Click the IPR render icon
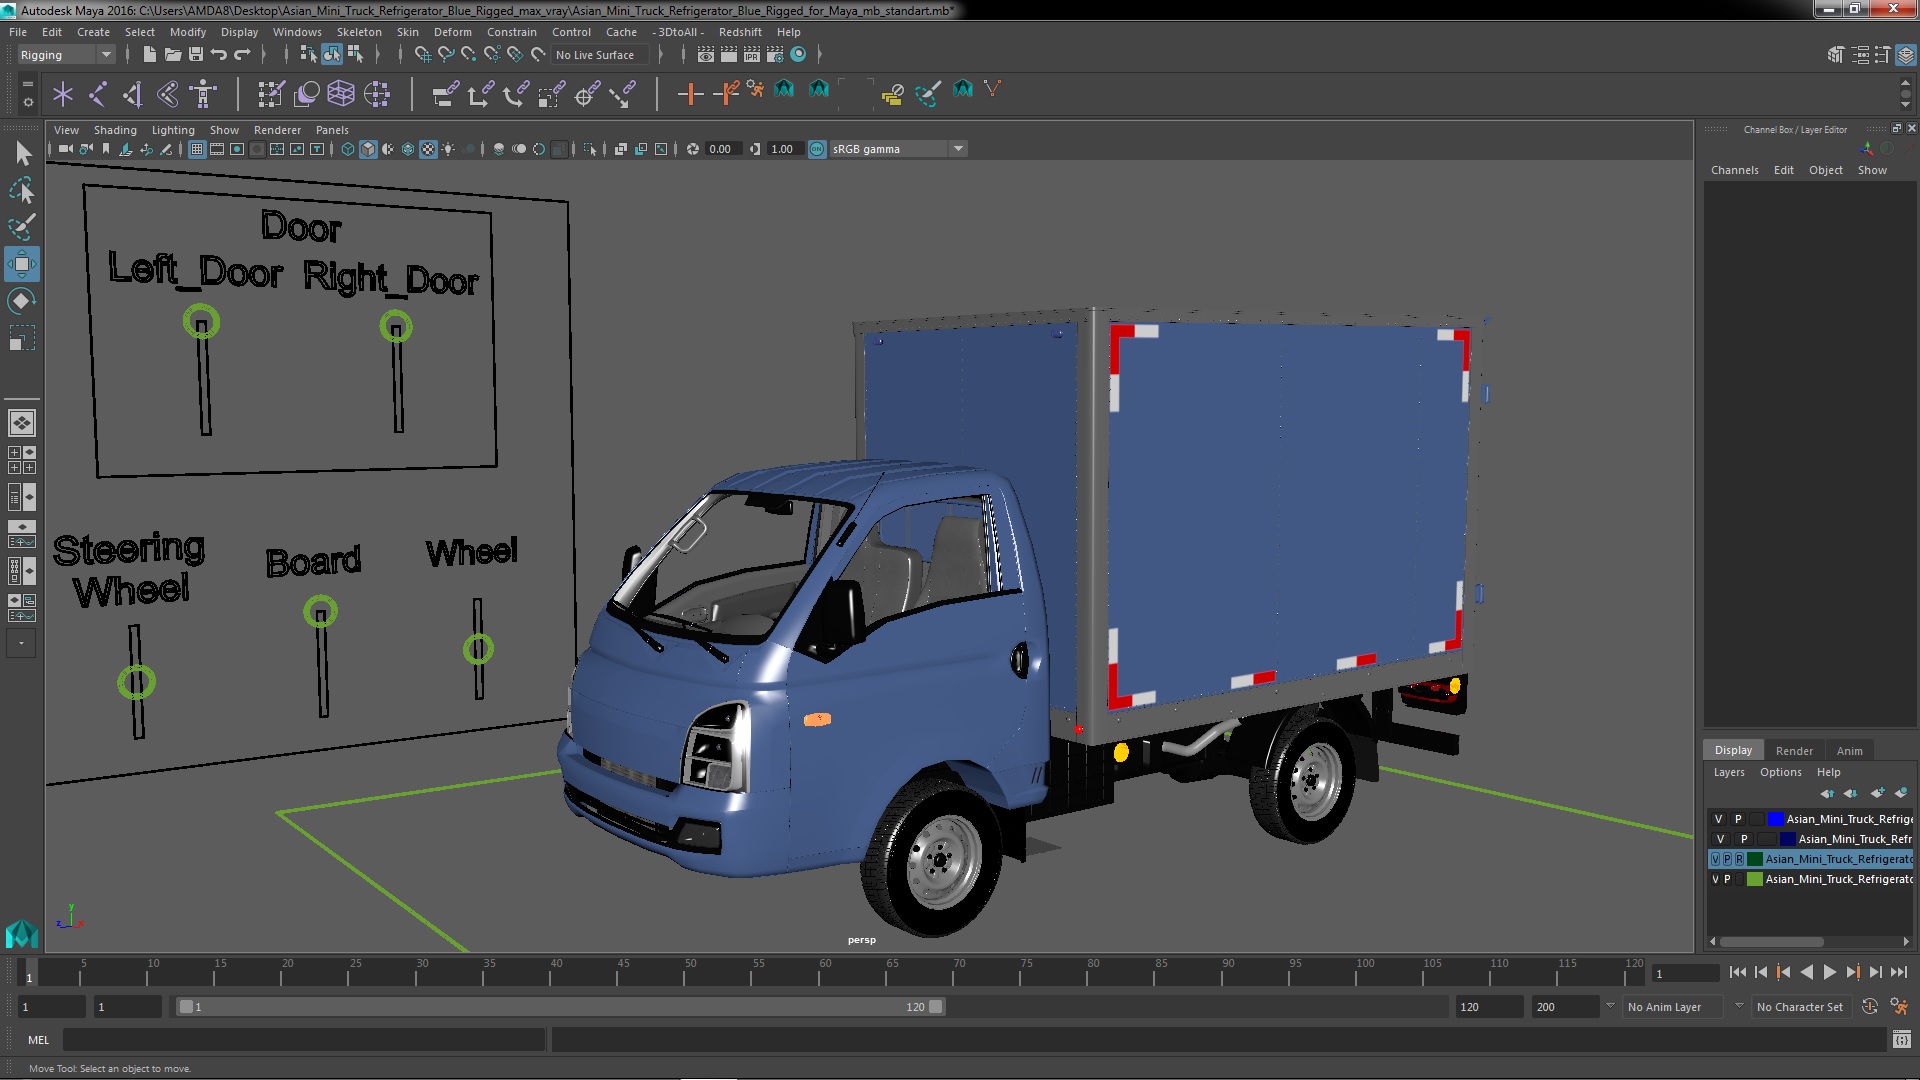 click(752, 54)
